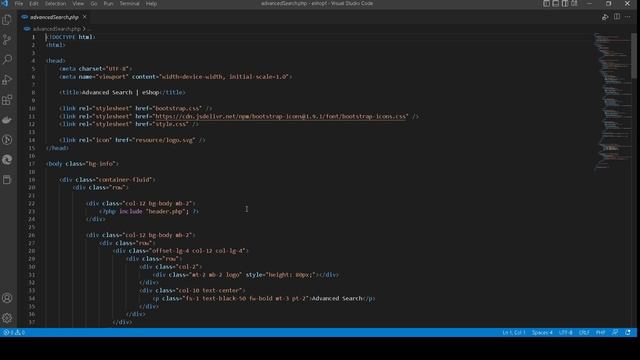The image size is (640, 360).
Task: Click "bootstrap.css" href on line 10
Action: (x=177, y=108)
